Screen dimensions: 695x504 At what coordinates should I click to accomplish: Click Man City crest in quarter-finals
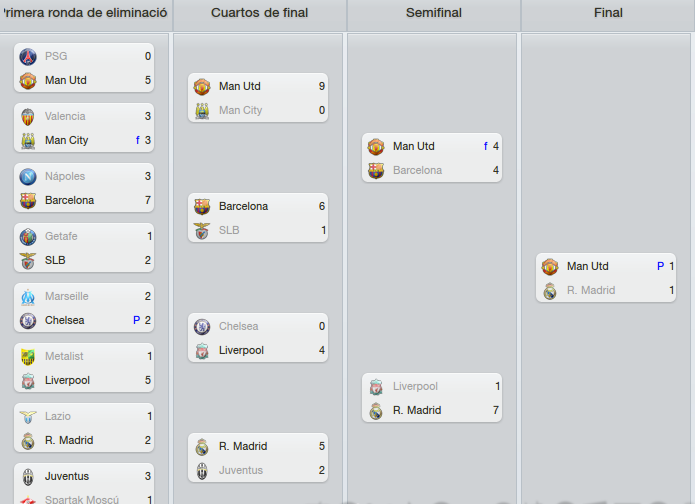pos(202,110)
